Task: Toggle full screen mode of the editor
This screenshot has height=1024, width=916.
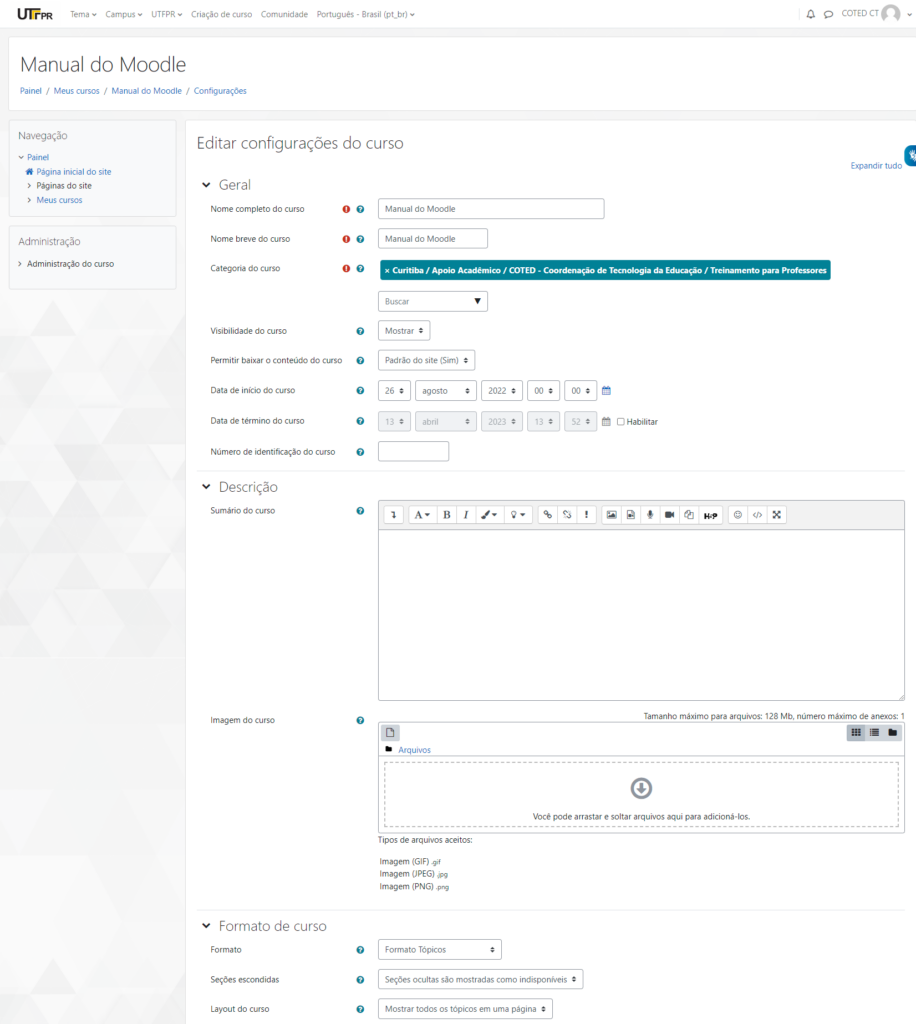Action: coord(777,515)
